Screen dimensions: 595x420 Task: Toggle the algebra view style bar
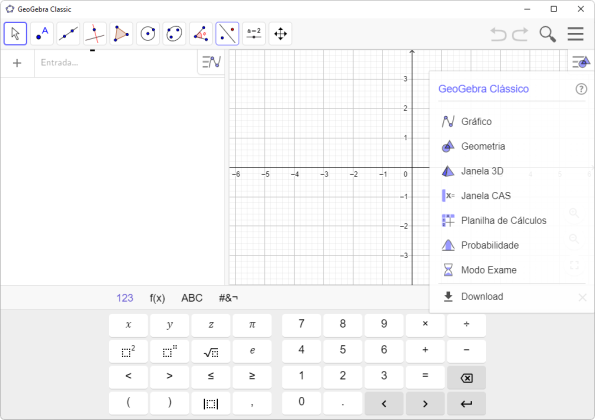click(x=211, y=62)
